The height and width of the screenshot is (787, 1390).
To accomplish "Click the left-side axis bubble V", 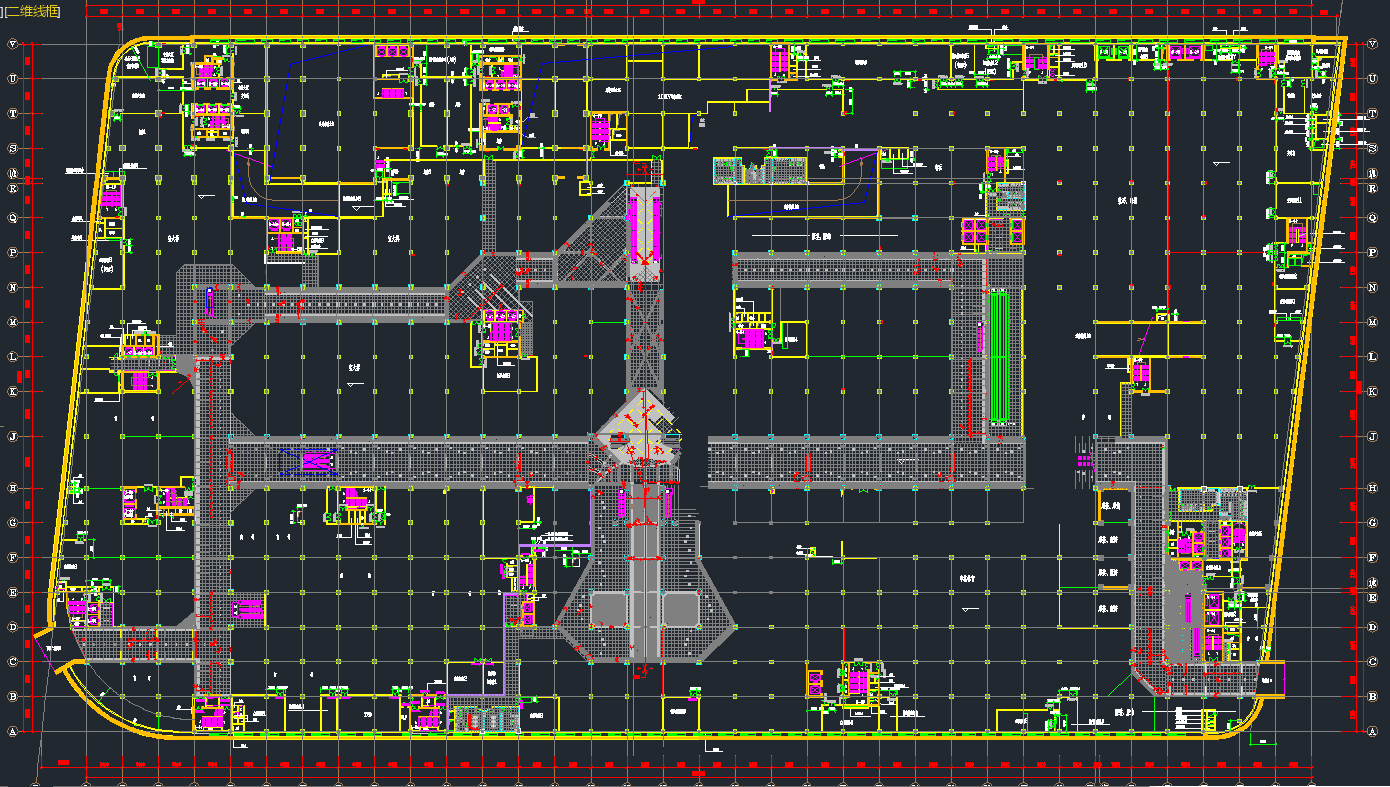I will tap(14, 45).
